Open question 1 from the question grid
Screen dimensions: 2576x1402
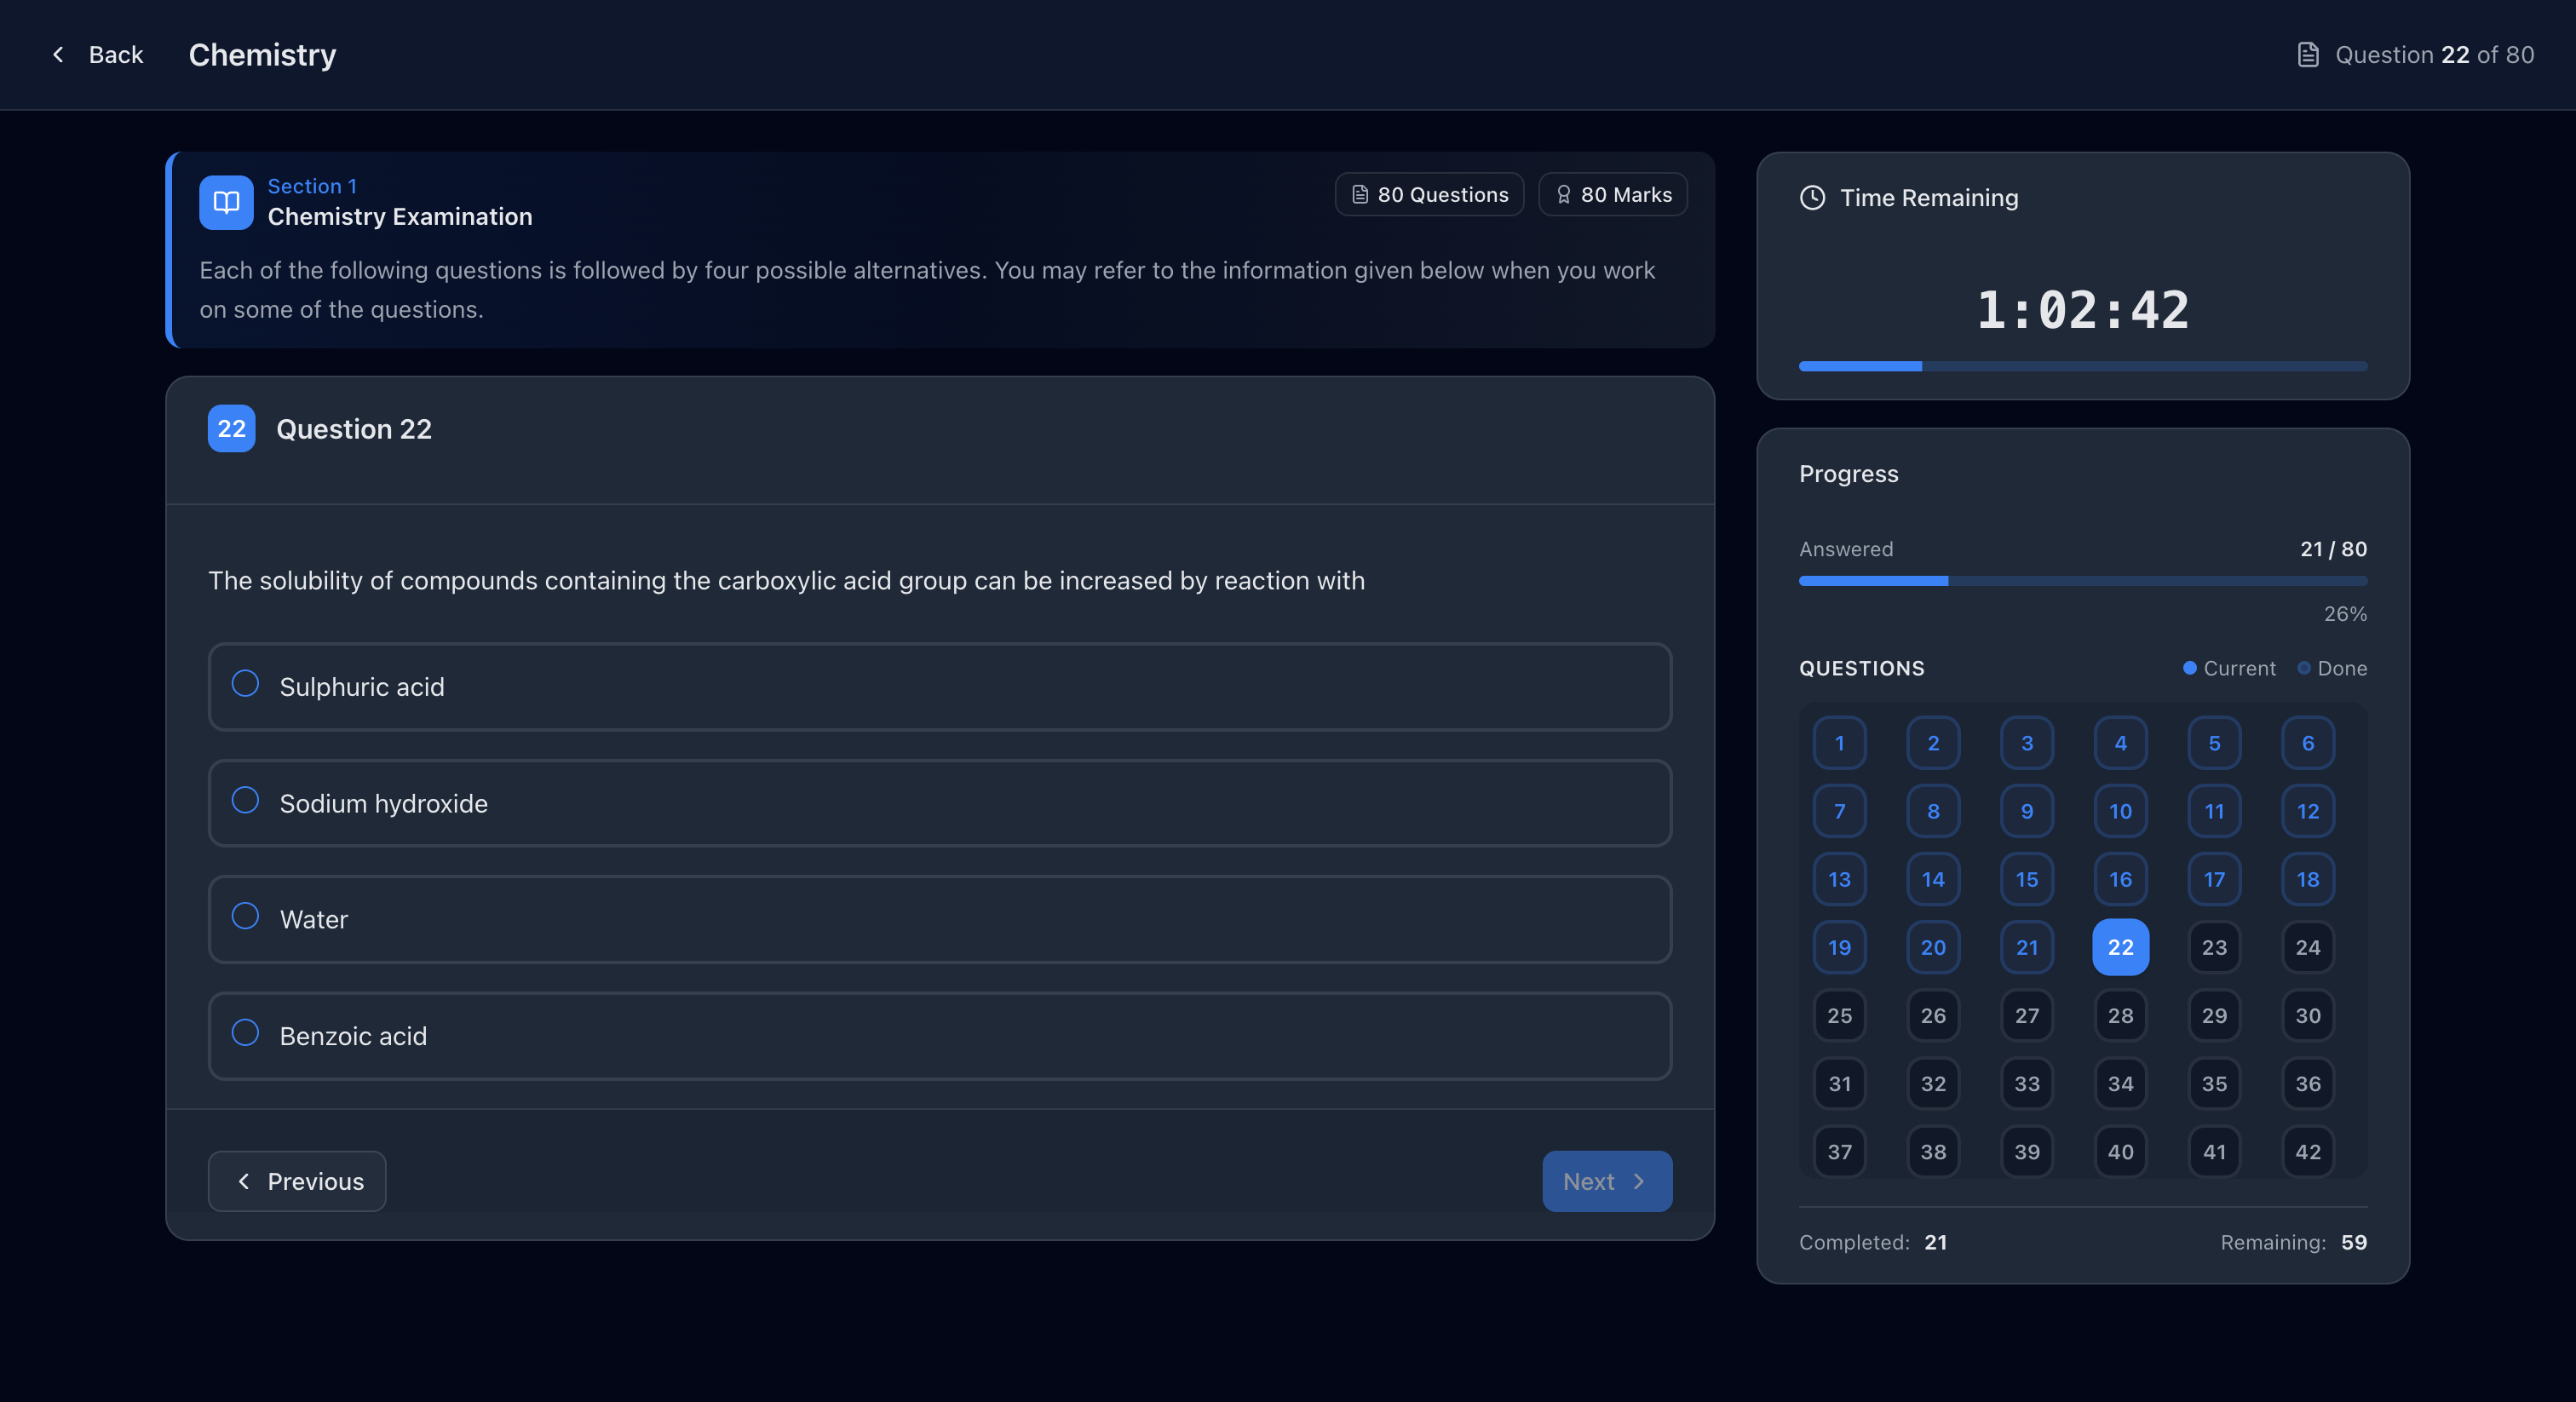pos(1839,743)
